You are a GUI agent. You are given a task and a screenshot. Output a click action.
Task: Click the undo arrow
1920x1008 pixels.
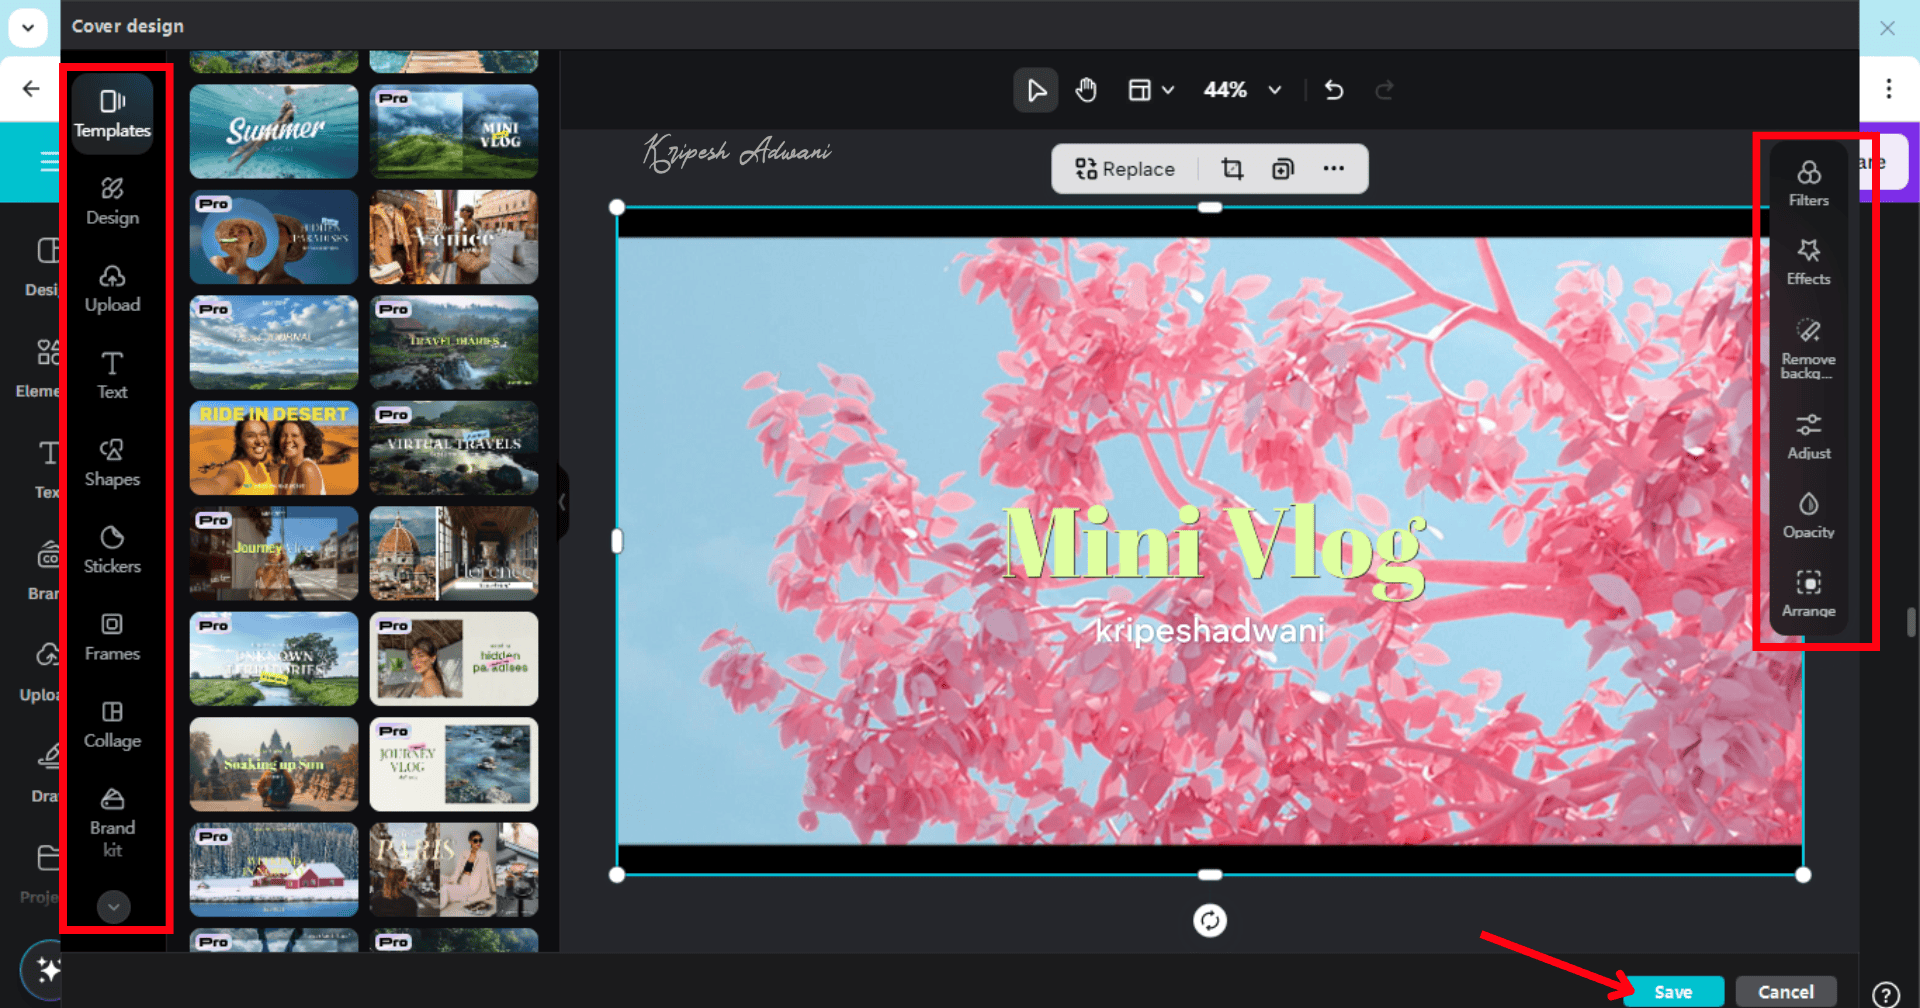click(x=1334, y=91)
